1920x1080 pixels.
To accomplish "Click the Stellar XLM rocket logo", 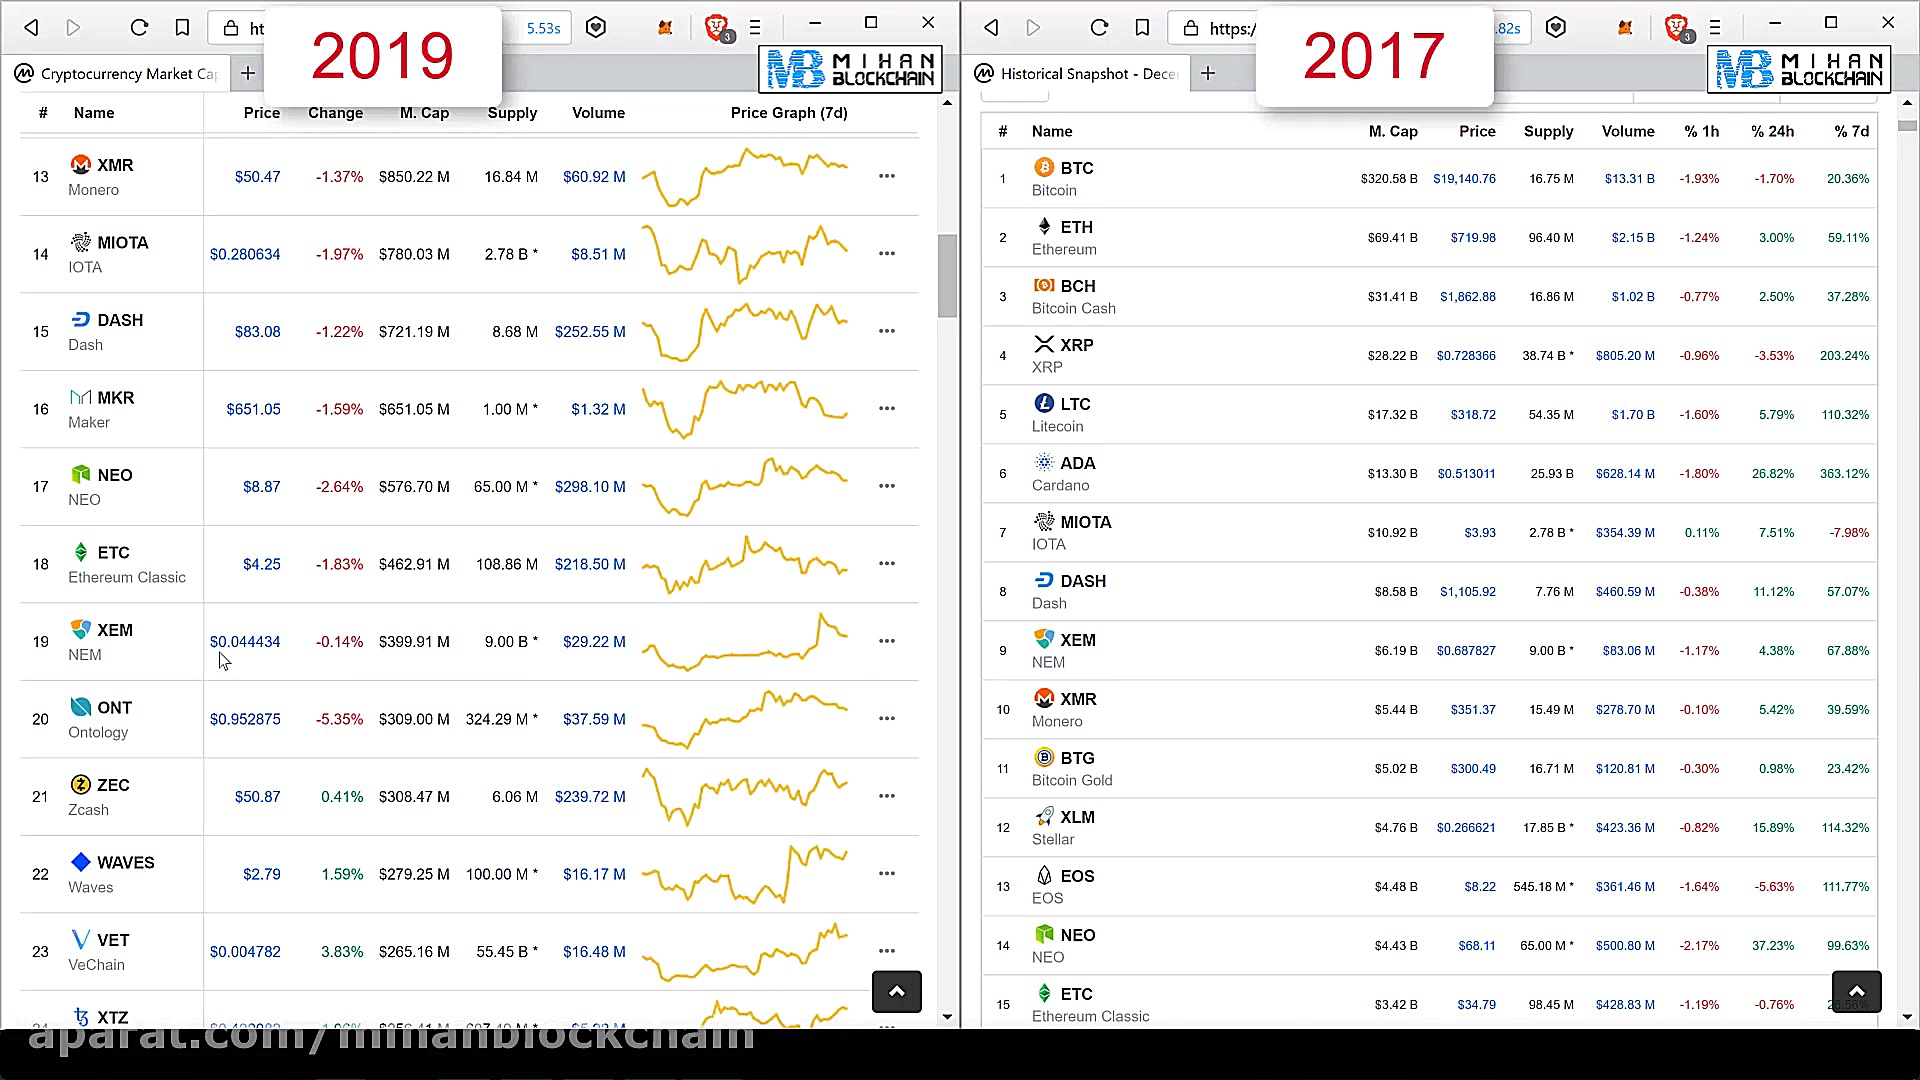I will [x=1044, y=816].
